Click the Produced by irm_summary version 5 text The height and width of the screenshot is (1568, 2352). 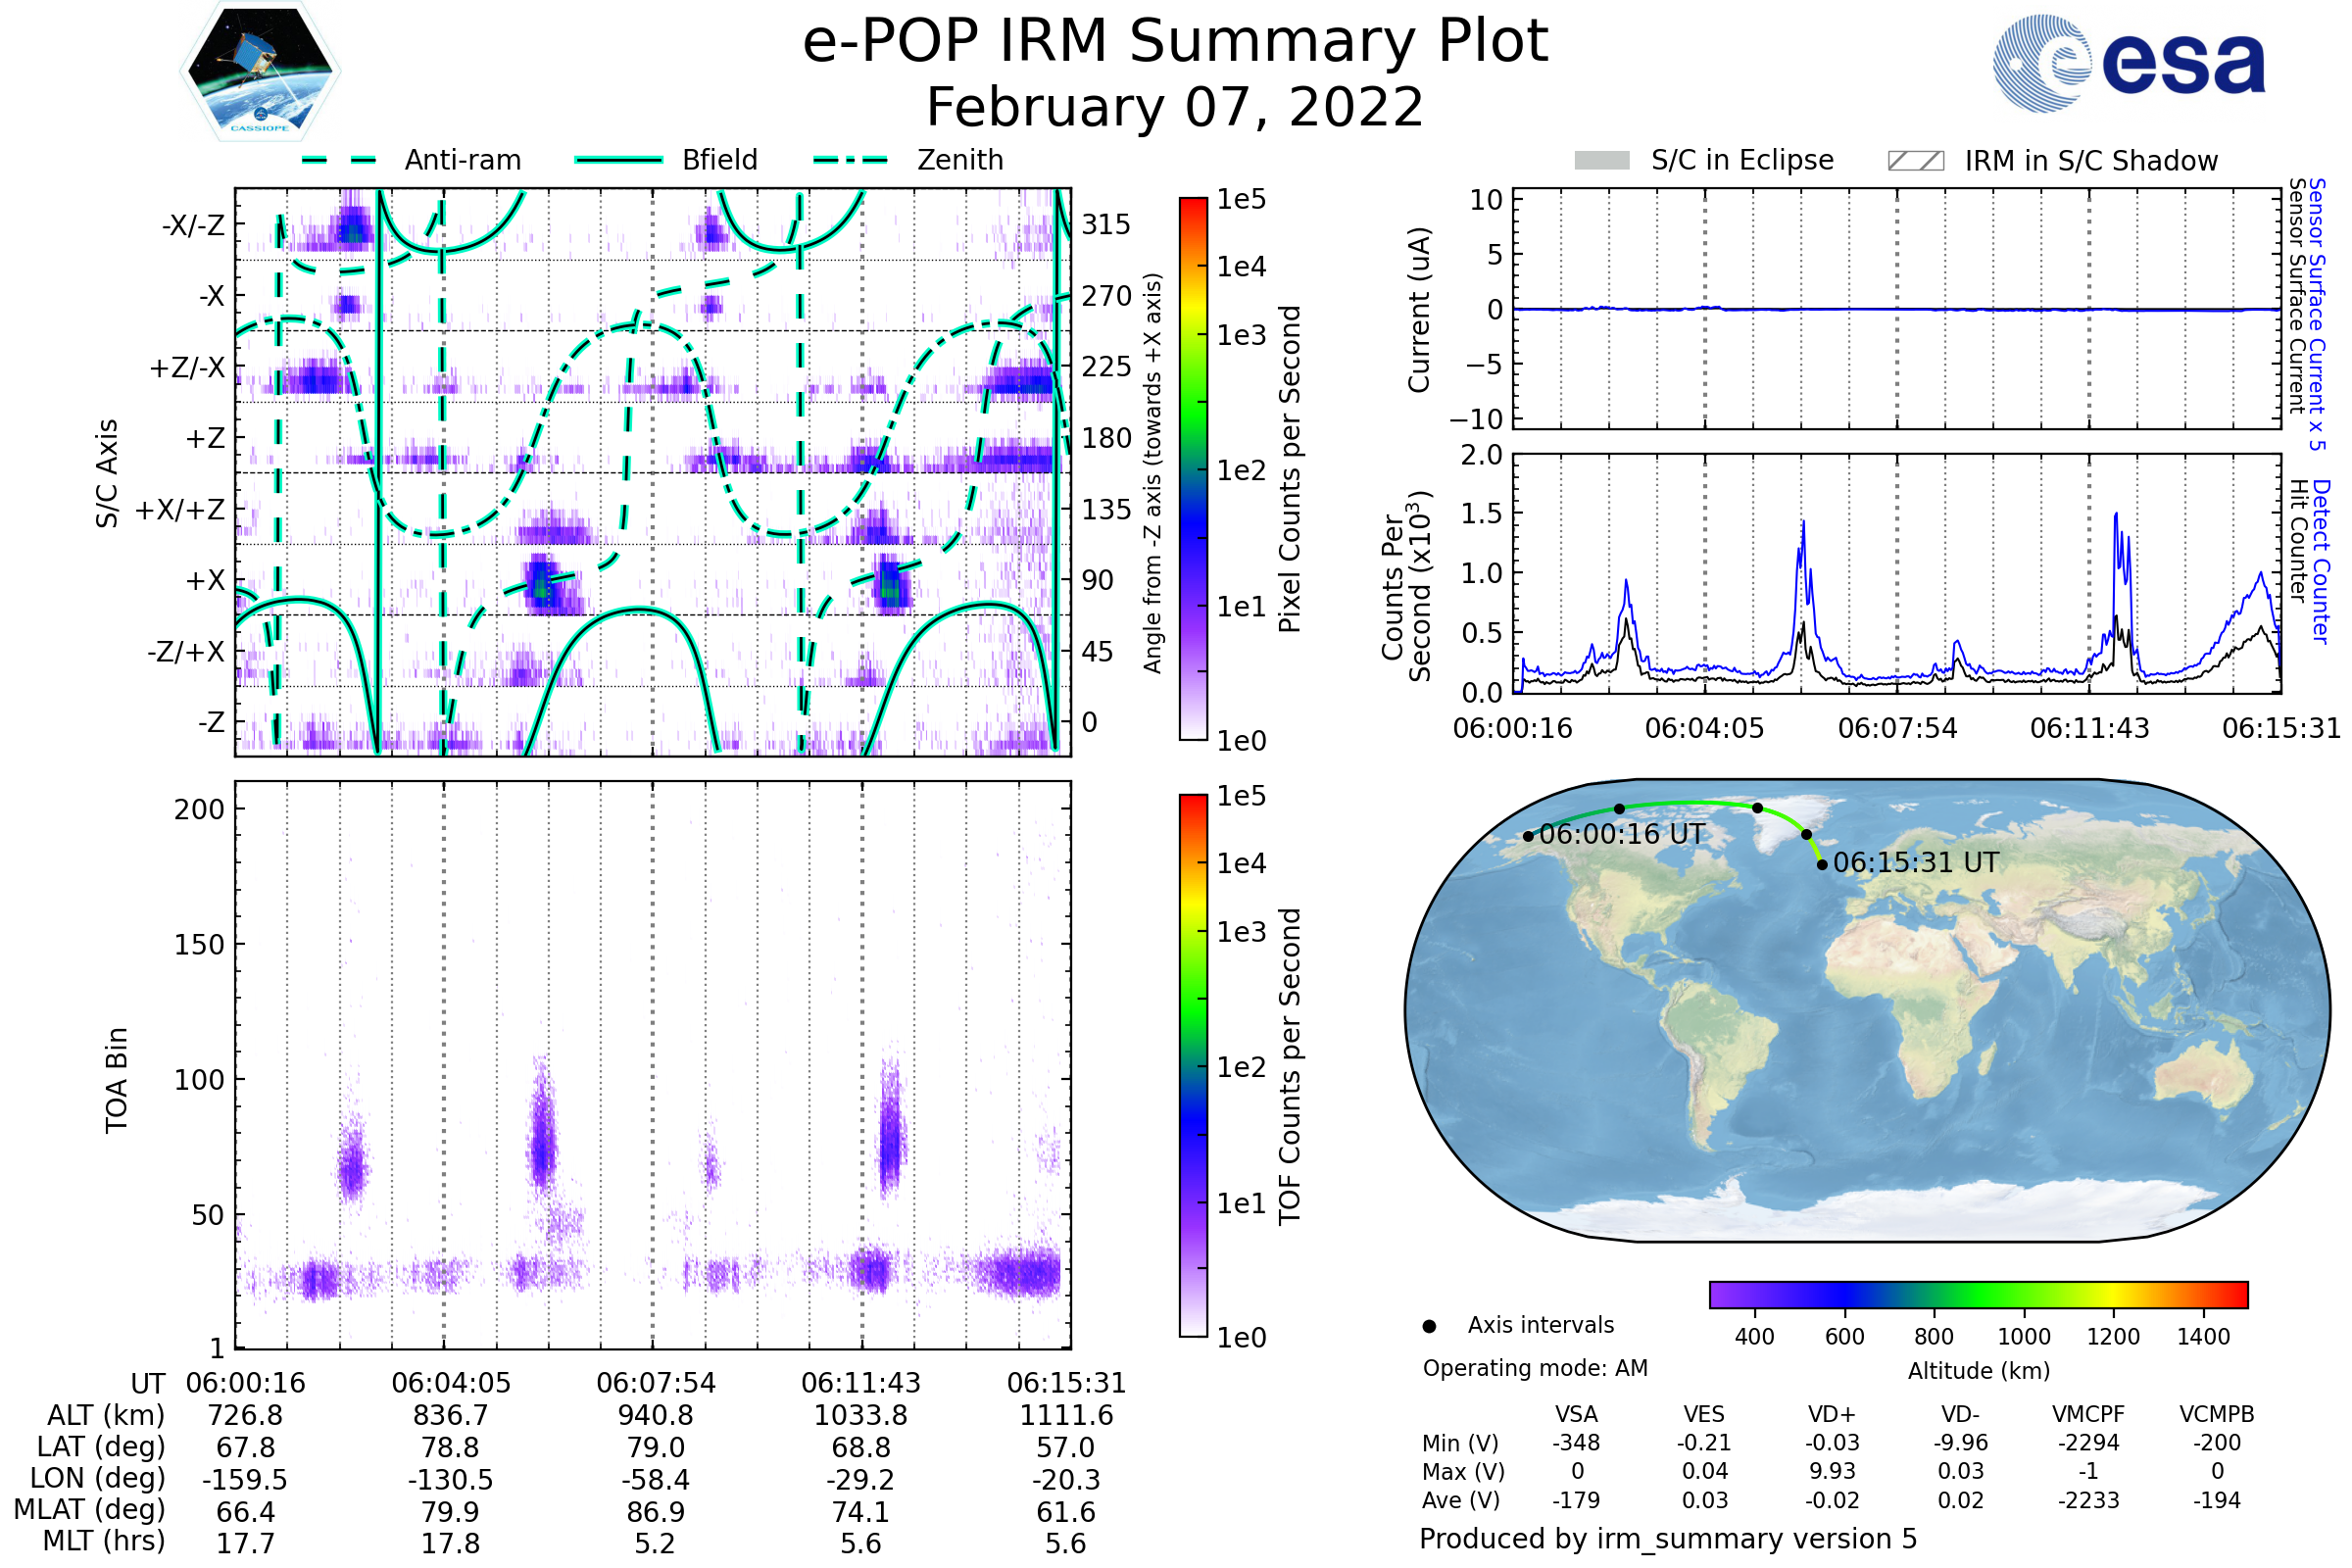1668,1538
